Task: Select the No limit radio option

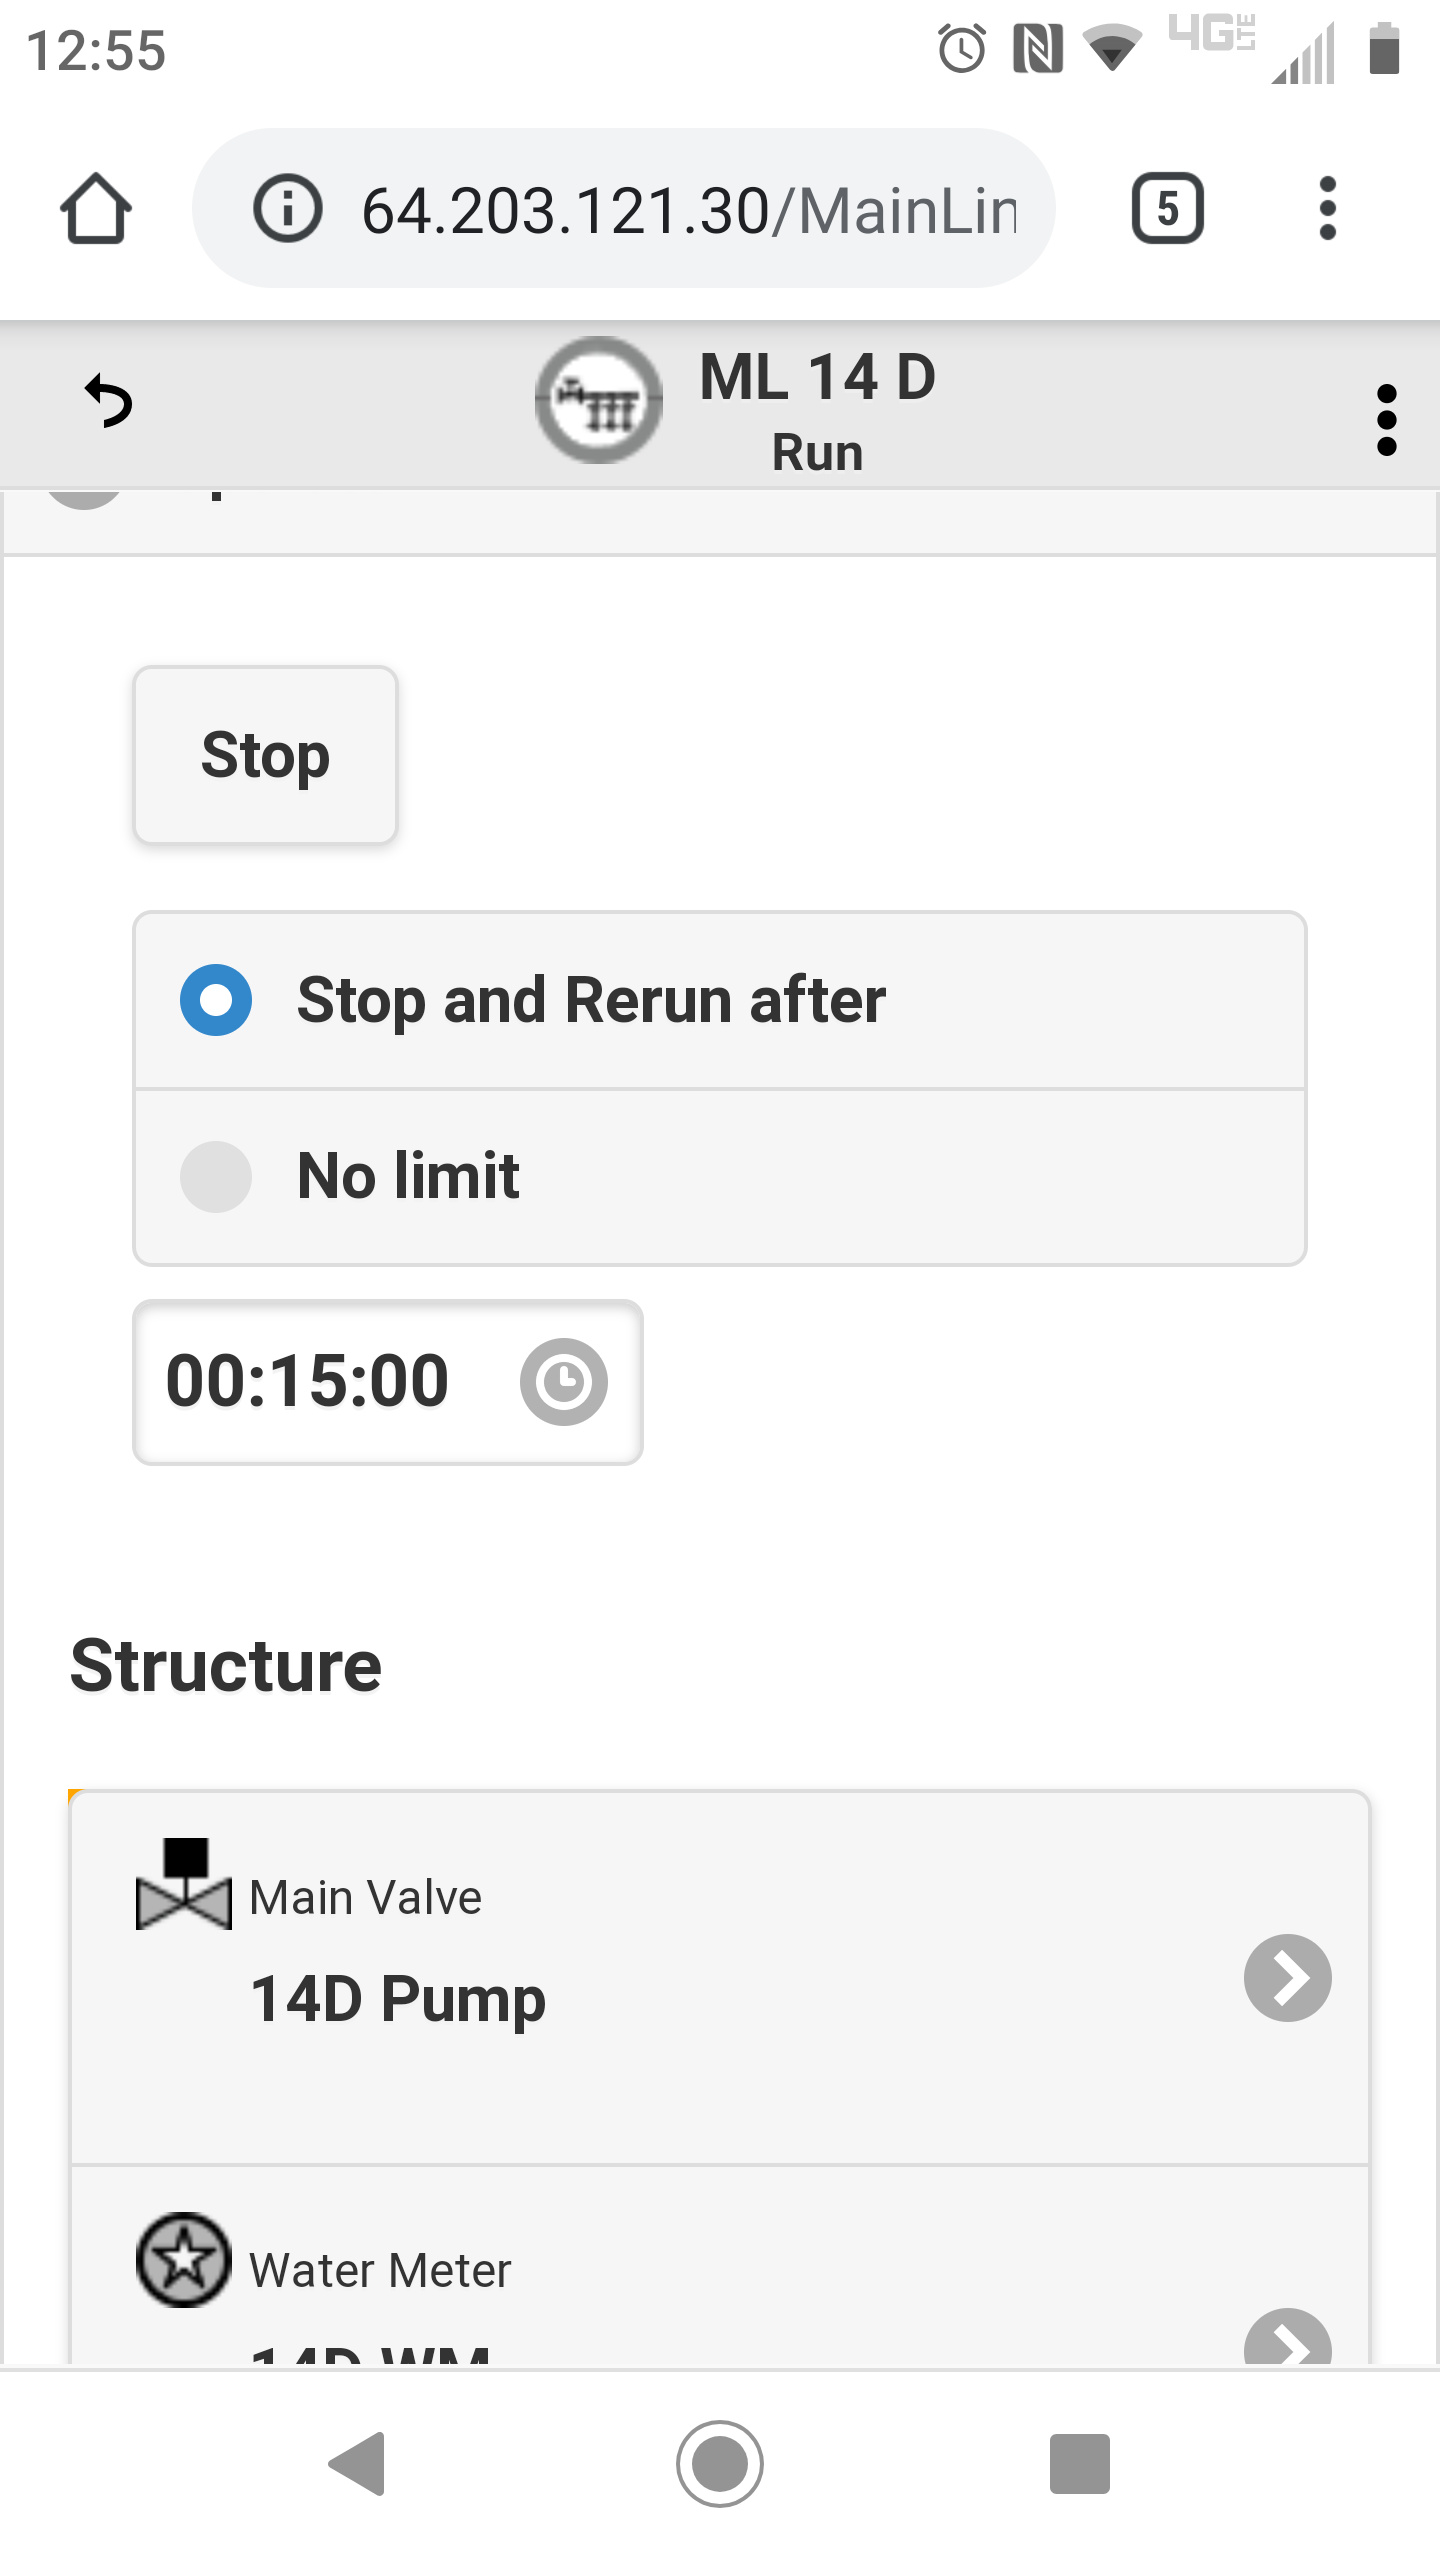Action: (720, 1176)
